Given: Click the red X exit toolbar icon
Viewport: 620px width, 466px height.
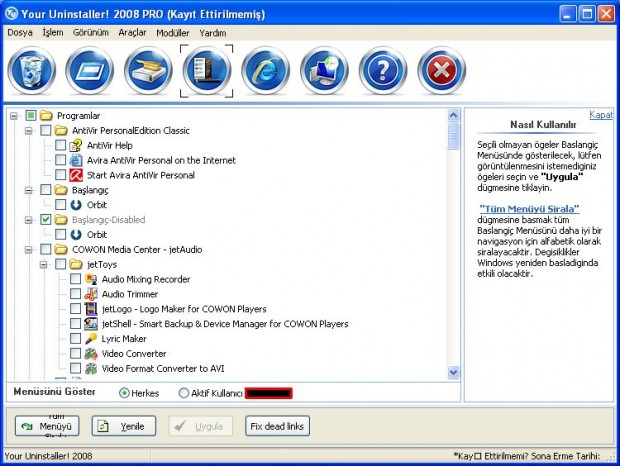Looking at the screenshot, I should [x=441, y=70].
